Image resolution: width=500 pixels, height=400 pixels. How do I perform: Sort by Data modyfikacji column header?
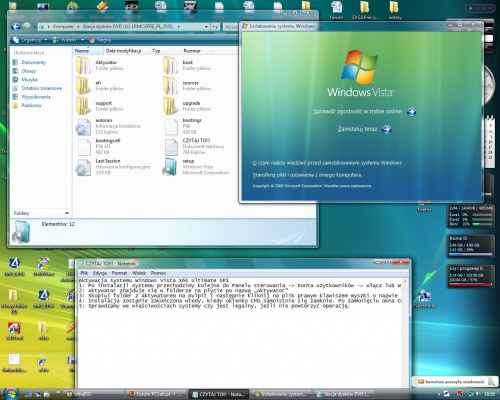coord(126,51)
